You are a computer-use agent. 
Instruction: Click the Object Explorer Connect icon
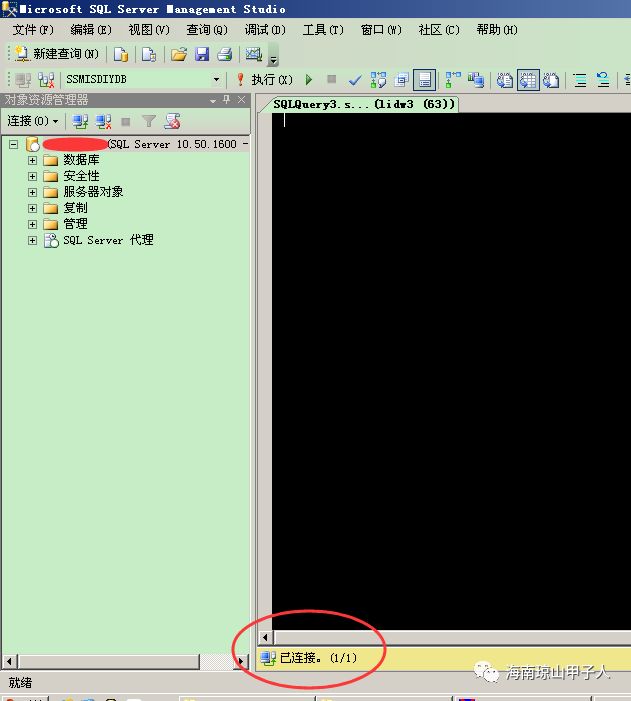coord(80,122)
